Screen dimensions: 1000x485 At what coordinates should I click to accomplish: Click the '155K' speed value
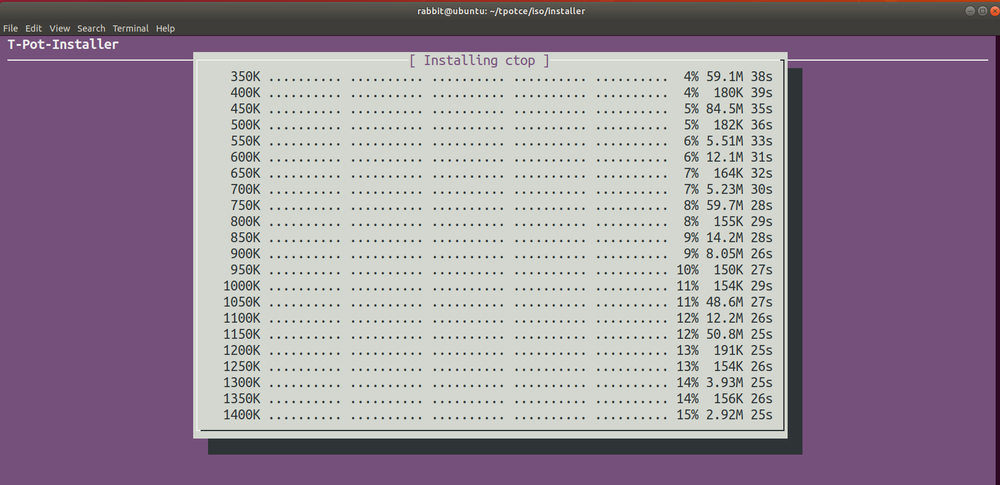pos(728,221)
